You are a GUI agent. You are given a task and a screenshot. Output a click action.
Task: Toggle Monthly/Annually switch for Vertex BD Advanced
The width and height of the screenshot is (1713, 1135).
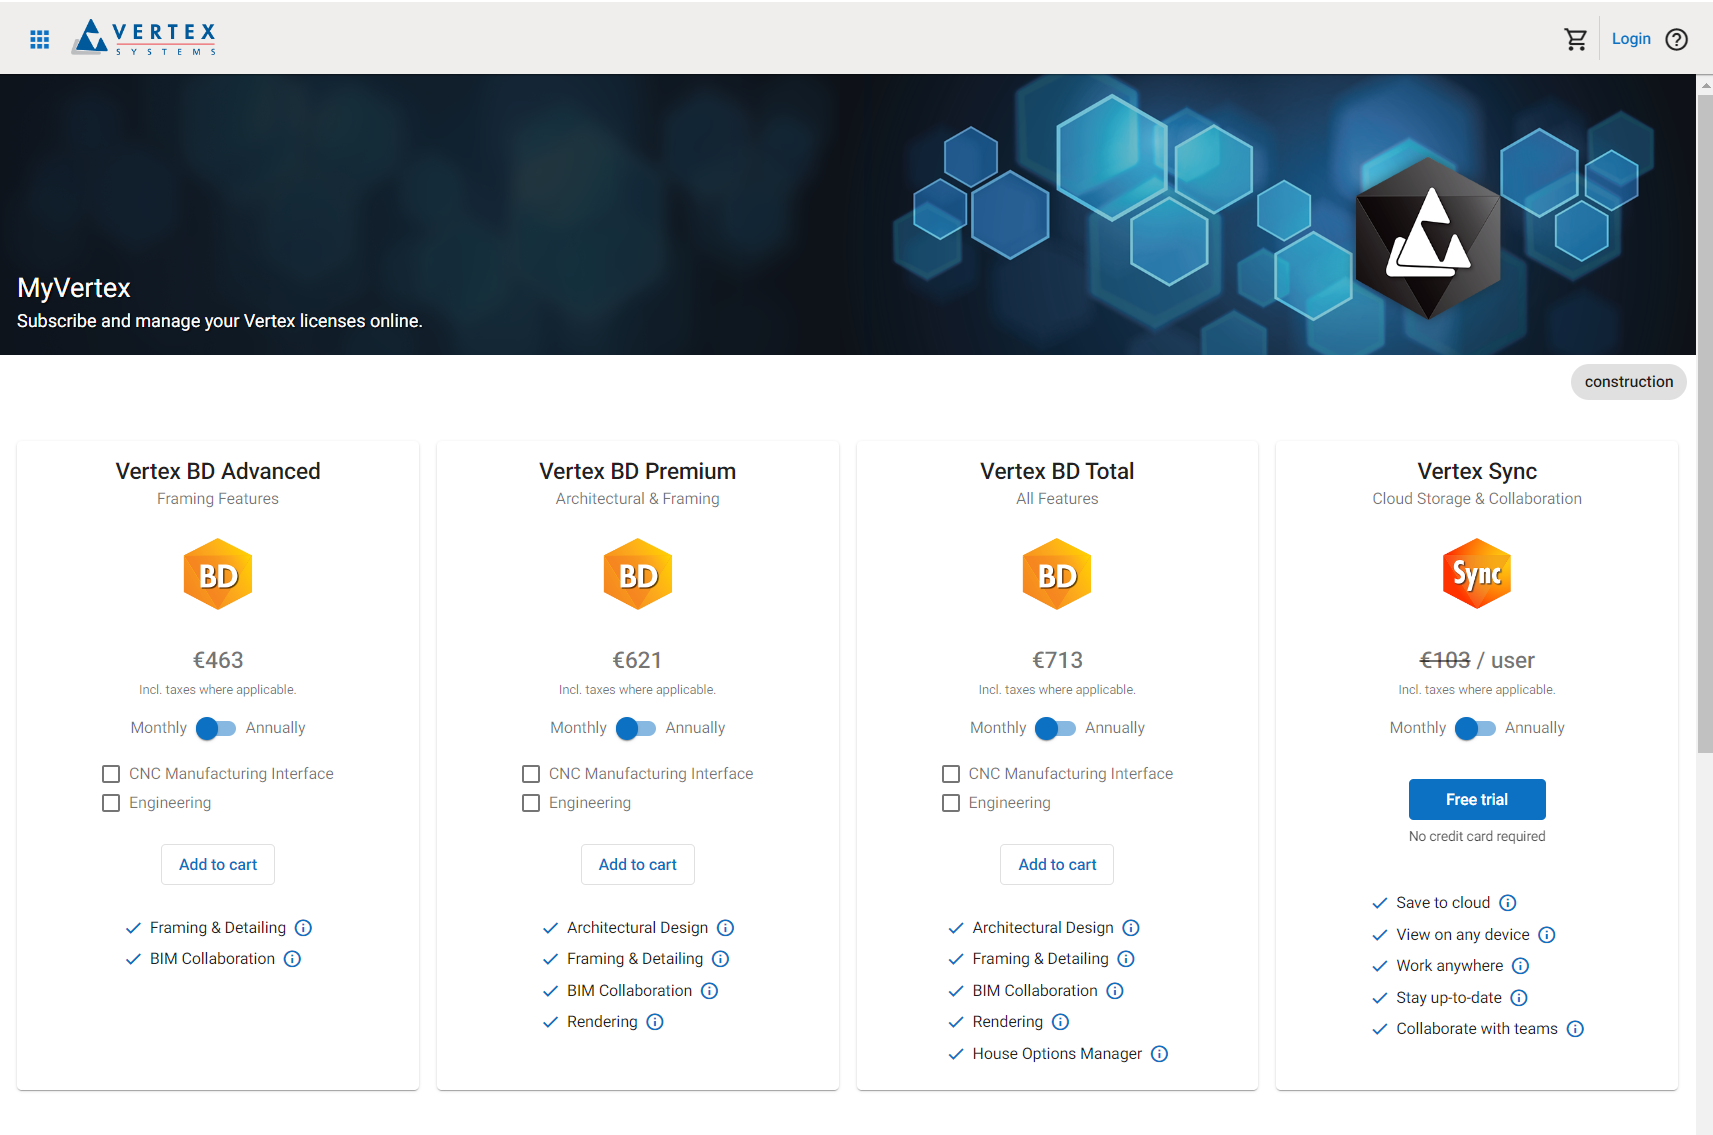216,728
